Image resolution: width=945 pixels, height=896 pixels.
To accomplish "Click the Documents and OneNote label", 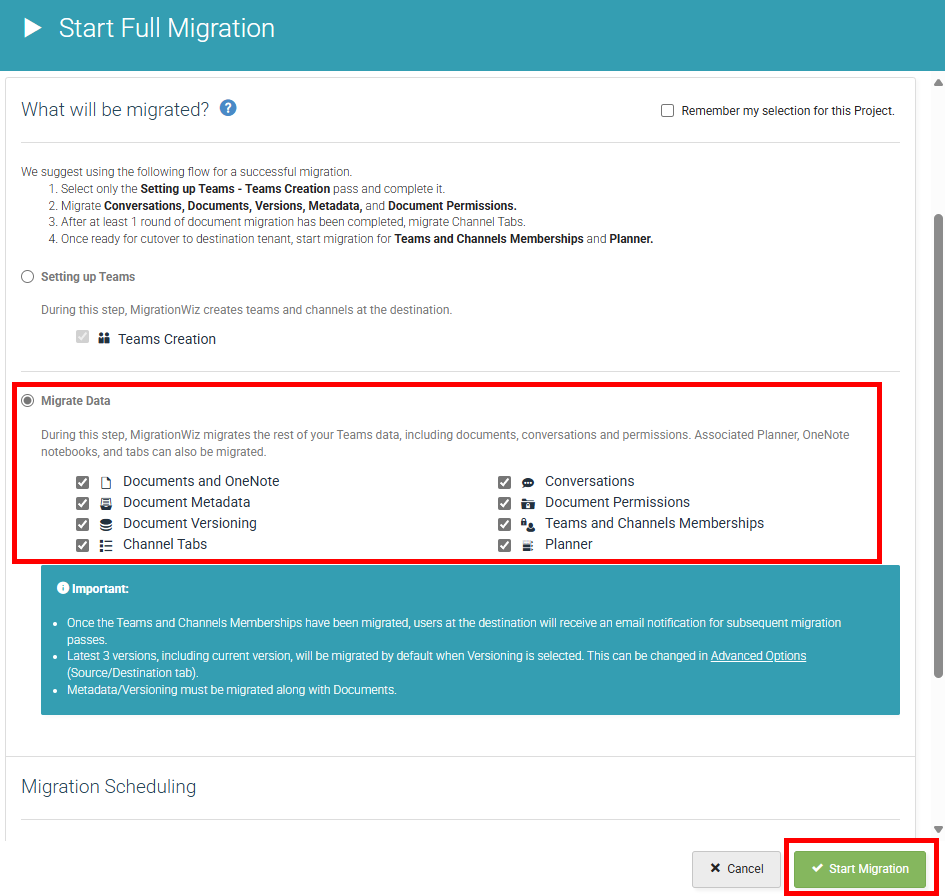I will [x=201, y=481].
